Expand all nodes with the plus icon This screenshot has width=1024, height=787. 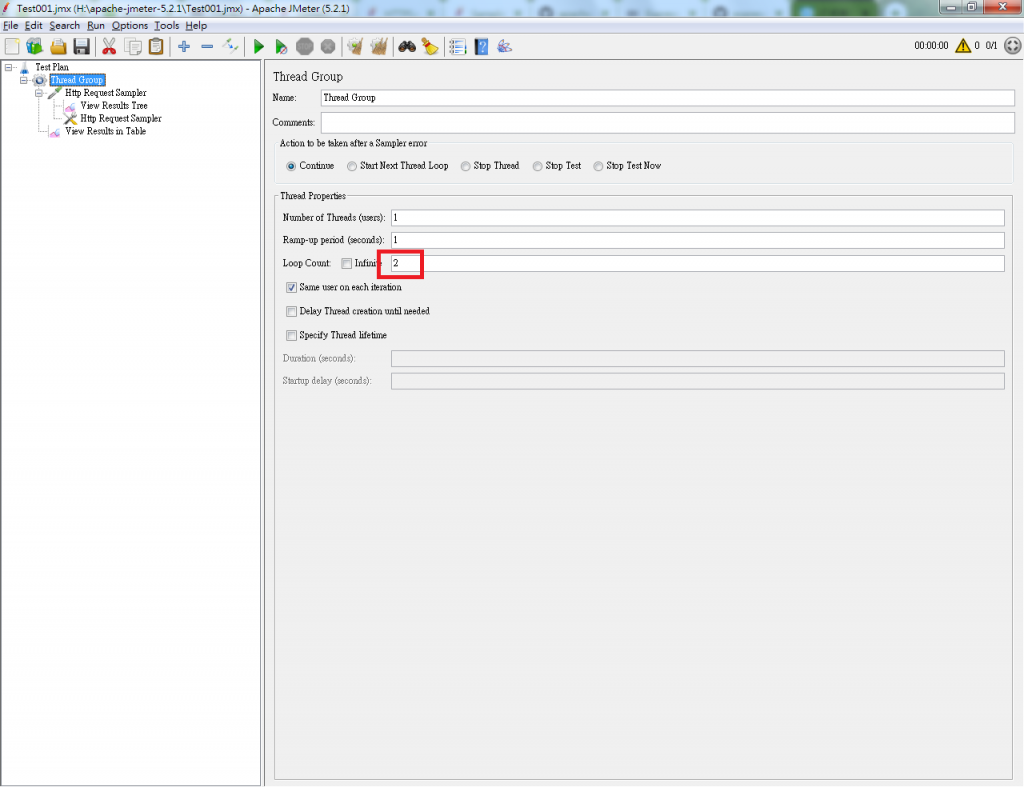(184, 46)
